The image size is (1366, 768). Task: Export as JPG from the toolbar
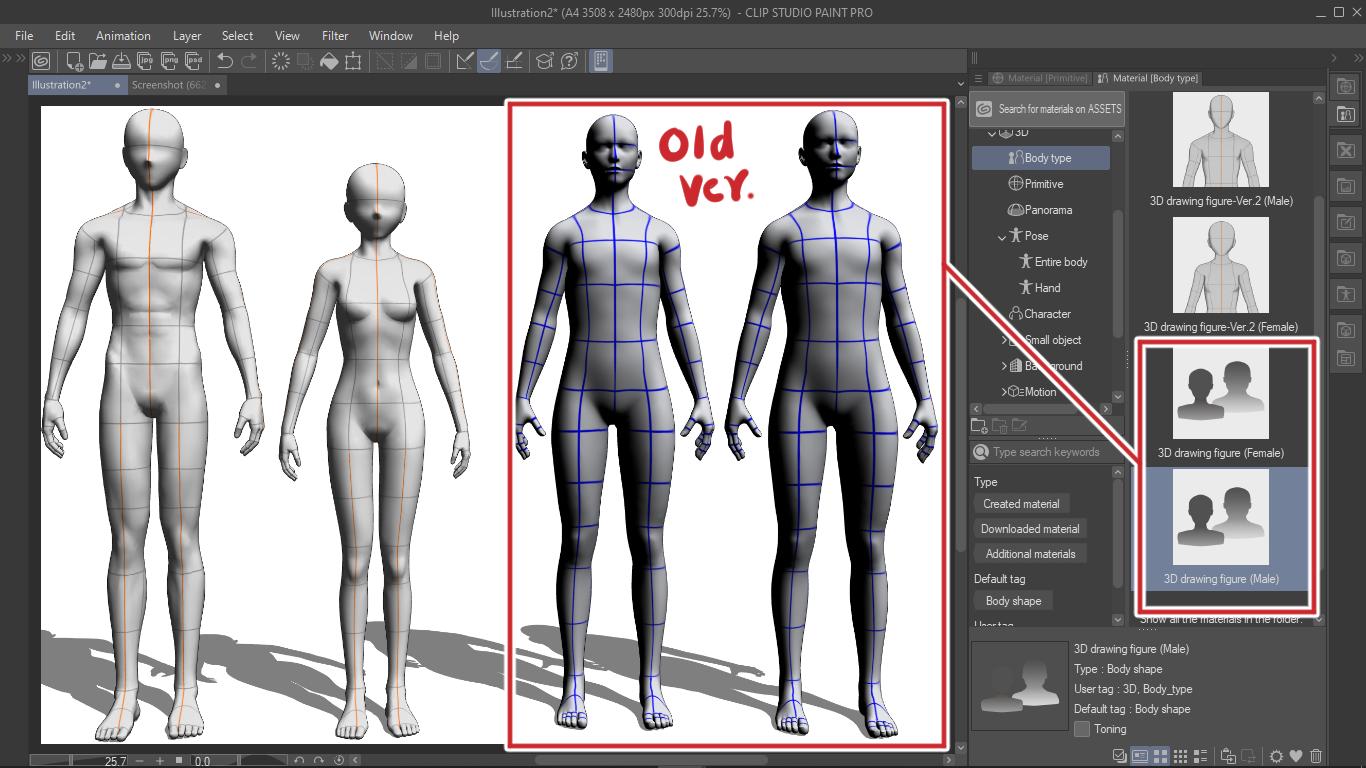[x=145, y=61]
